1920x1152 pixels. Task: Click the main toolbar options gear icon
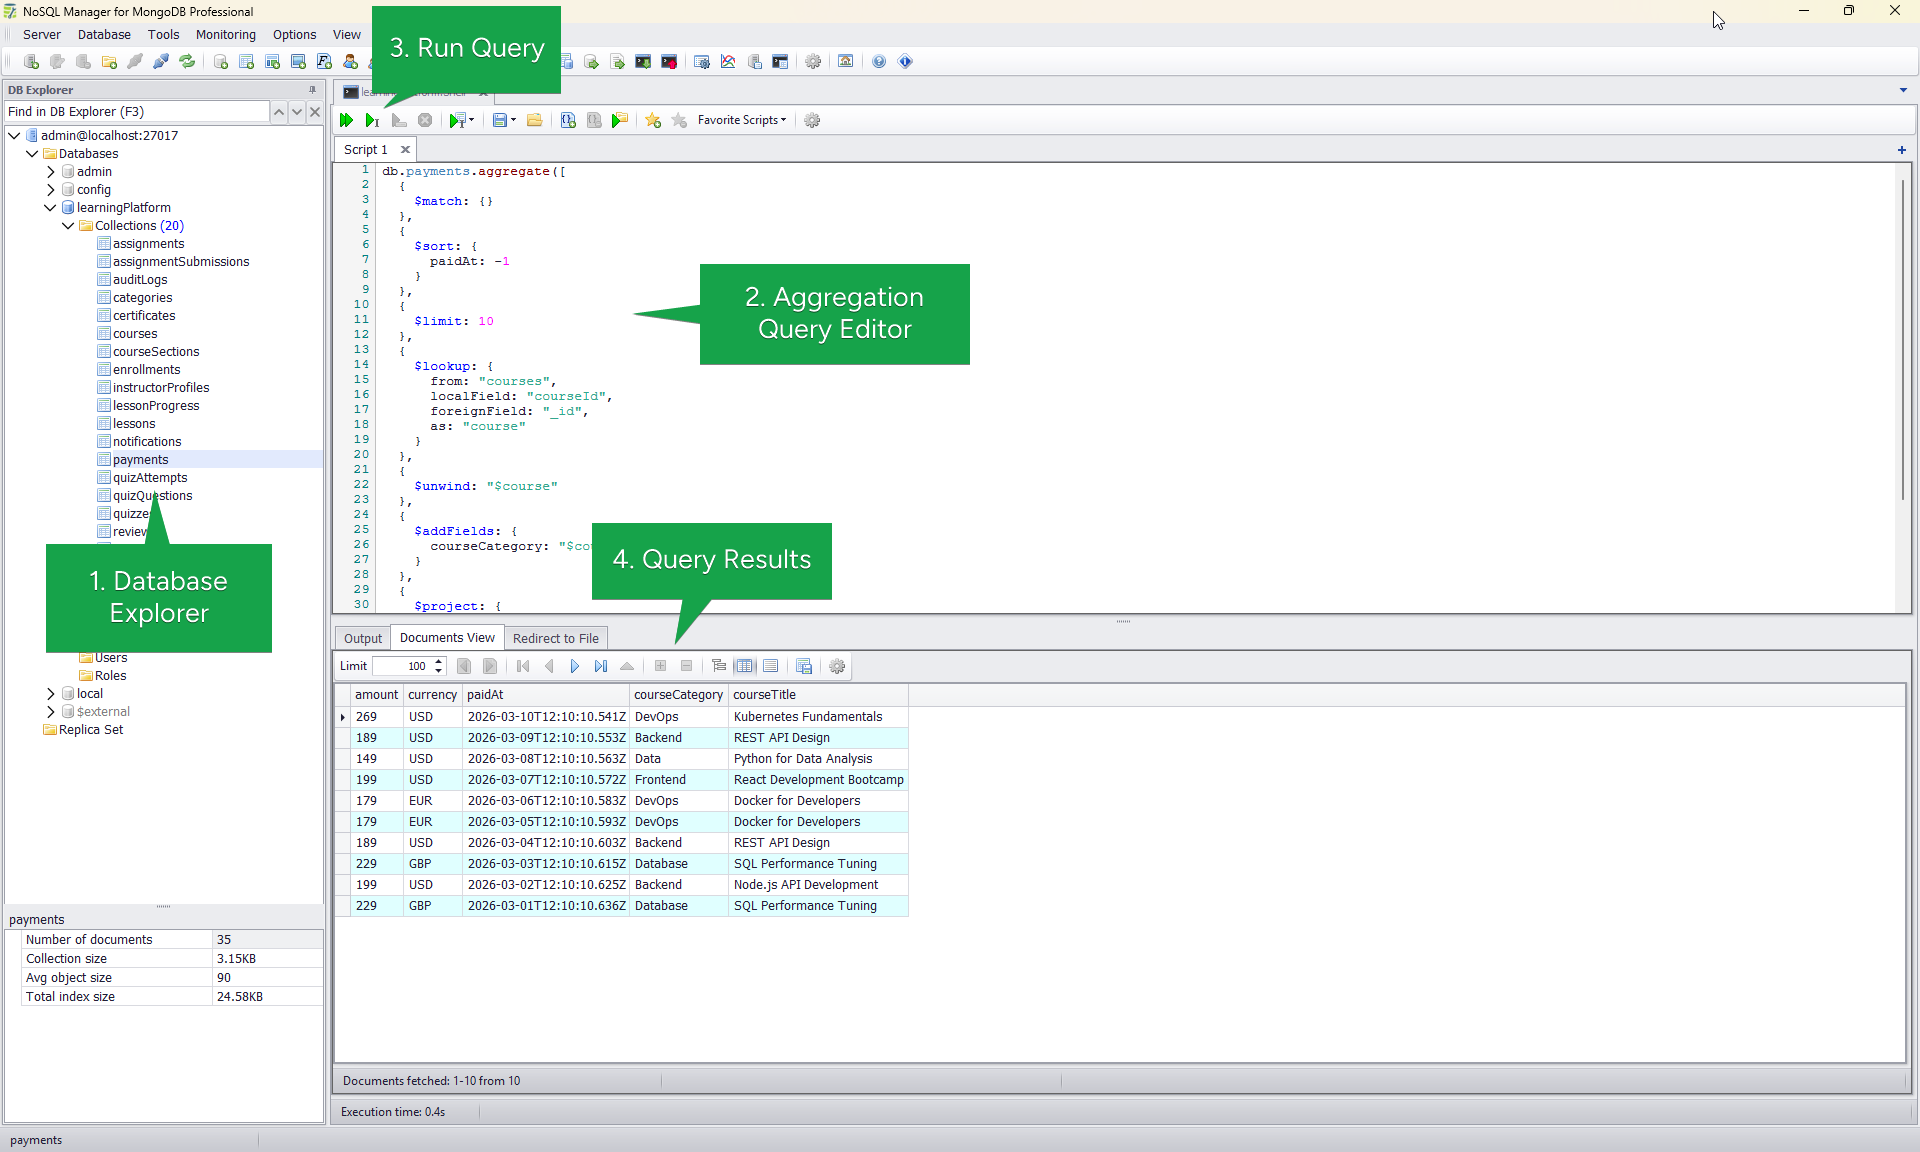[813, 62]
